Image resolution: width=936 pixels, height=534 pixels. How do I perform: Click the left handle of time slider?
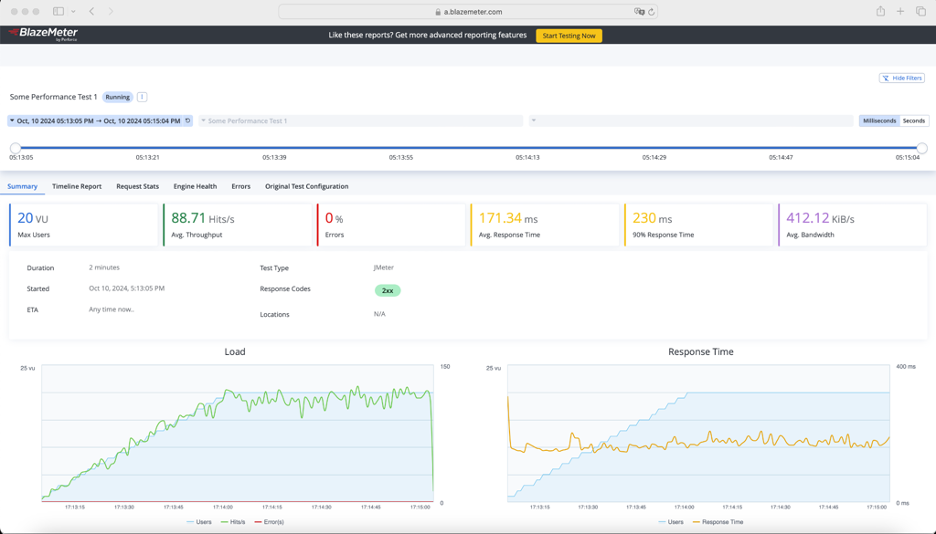point(16,148)
